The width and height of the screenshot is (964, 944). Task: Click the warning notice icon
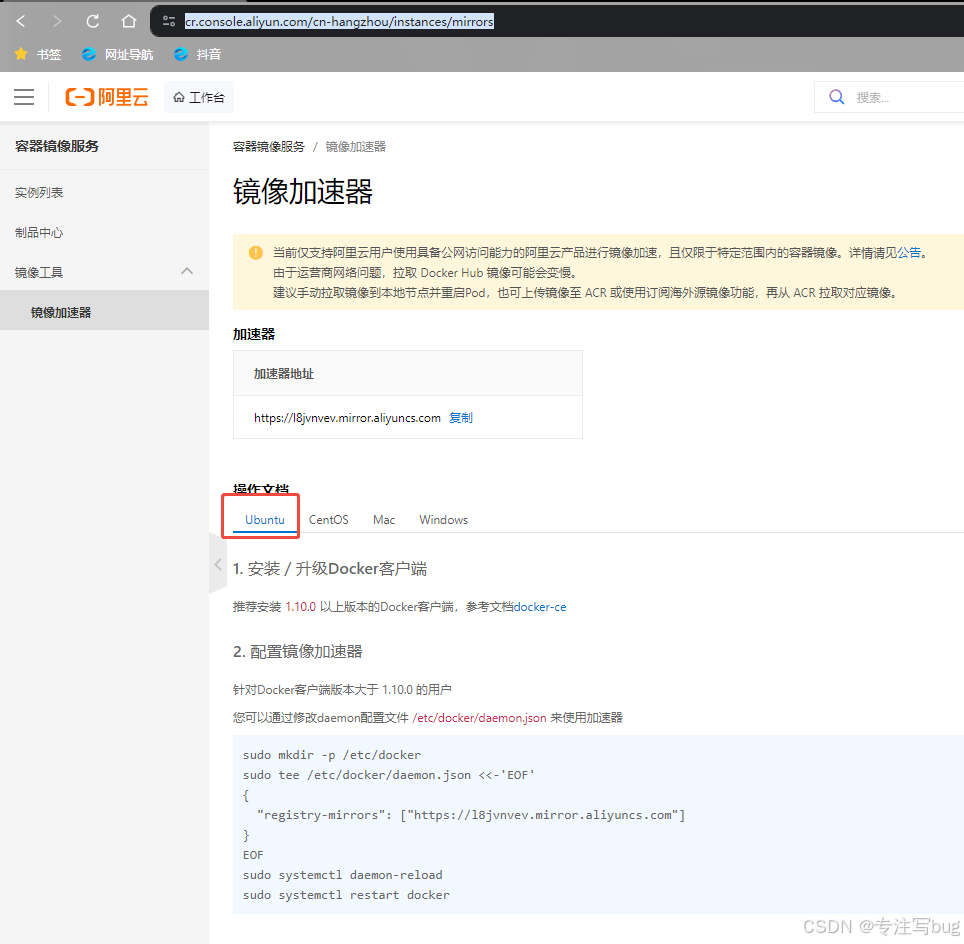pyautogui.click(x=256, y=253)
